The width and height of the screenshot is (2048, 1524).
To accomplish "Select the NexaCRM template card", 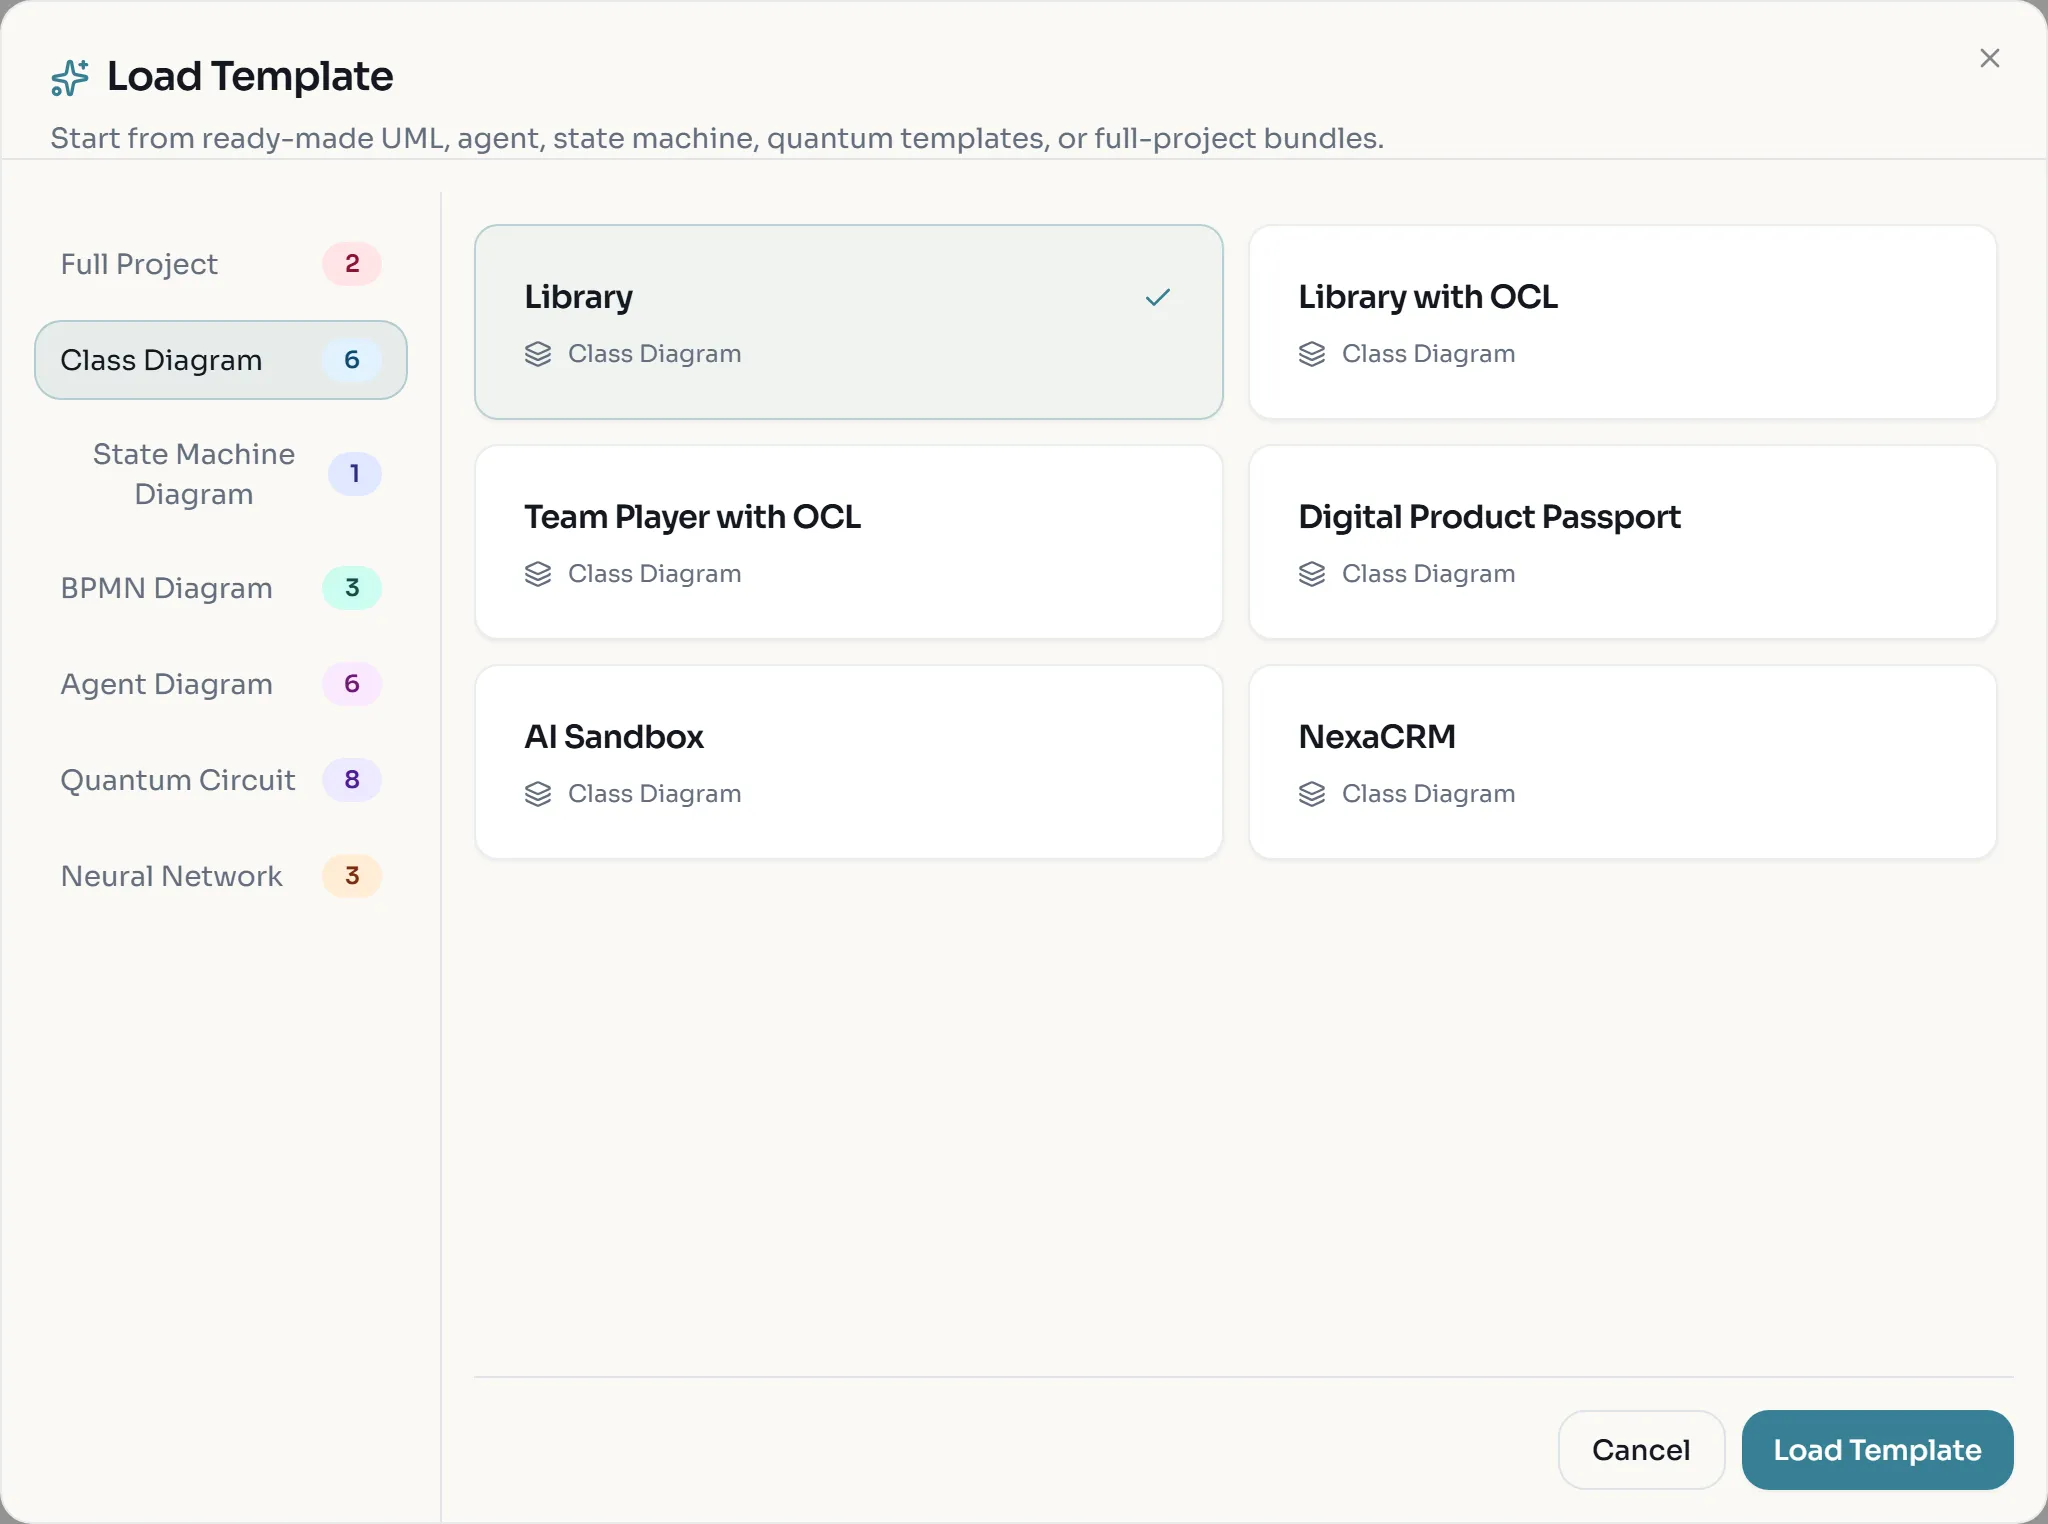I will [x=1622, y=762].
